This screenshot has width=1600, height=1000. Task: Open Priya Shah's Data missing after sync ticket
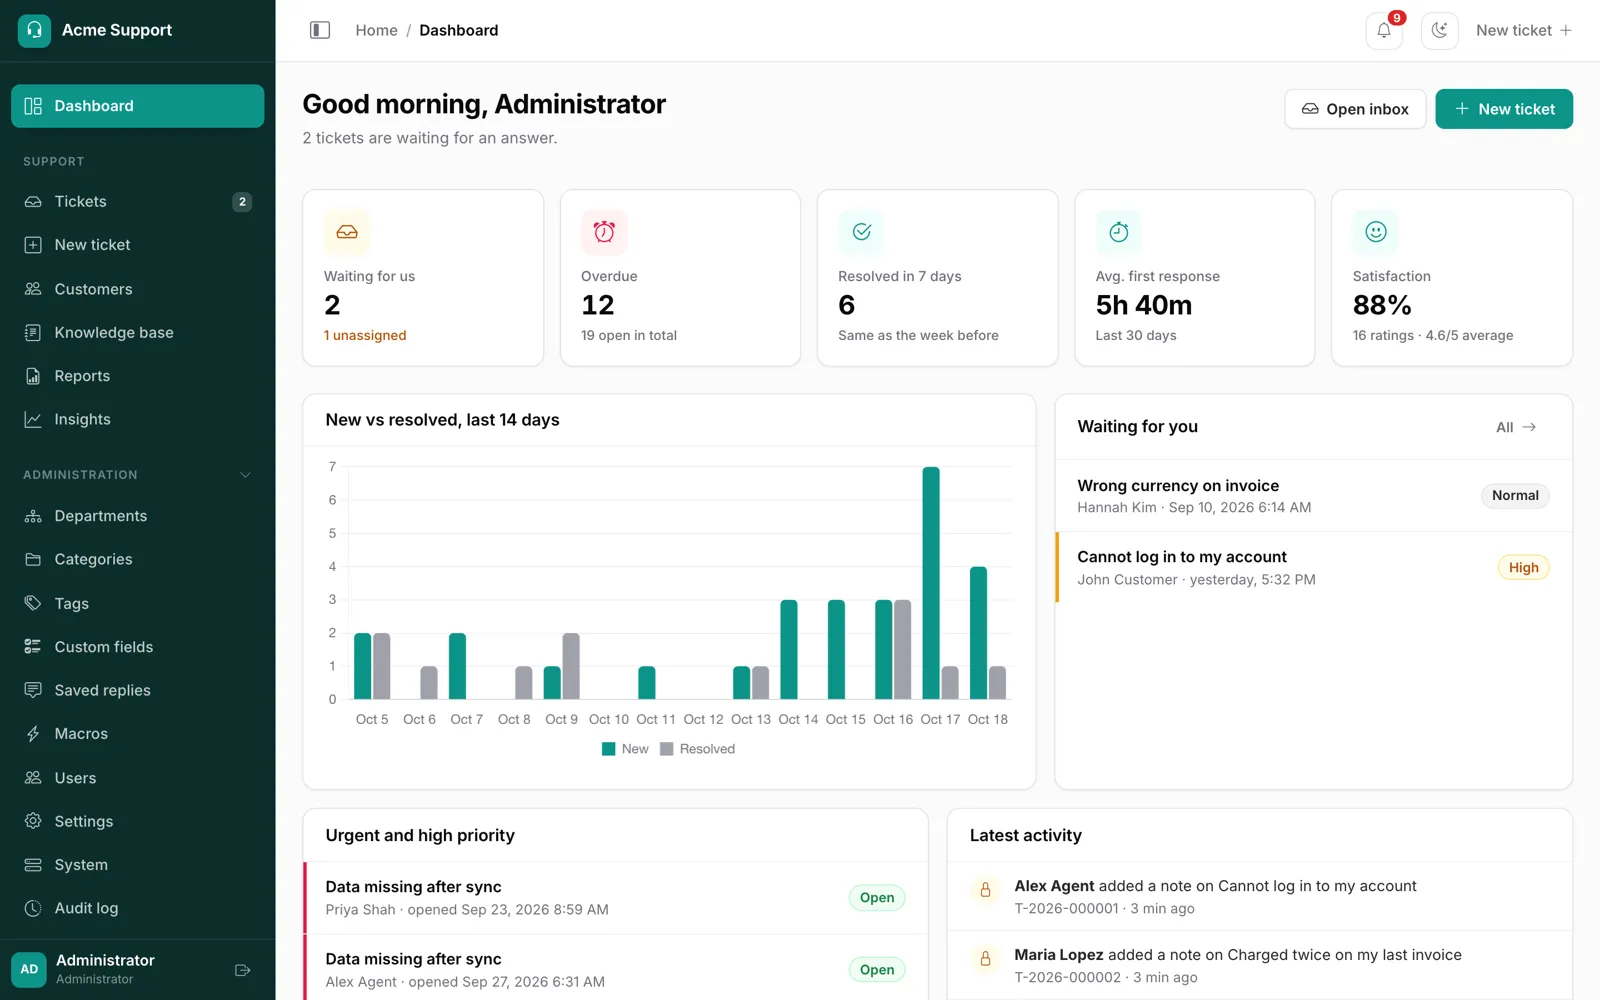point(615,898)
